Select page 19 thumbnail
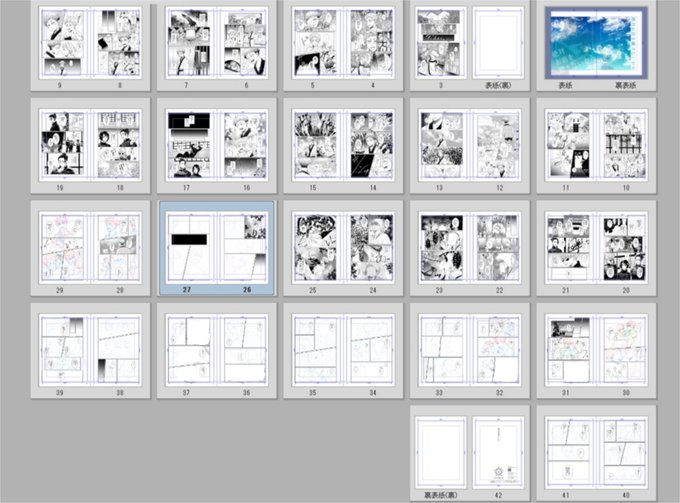 click(62, 145)
